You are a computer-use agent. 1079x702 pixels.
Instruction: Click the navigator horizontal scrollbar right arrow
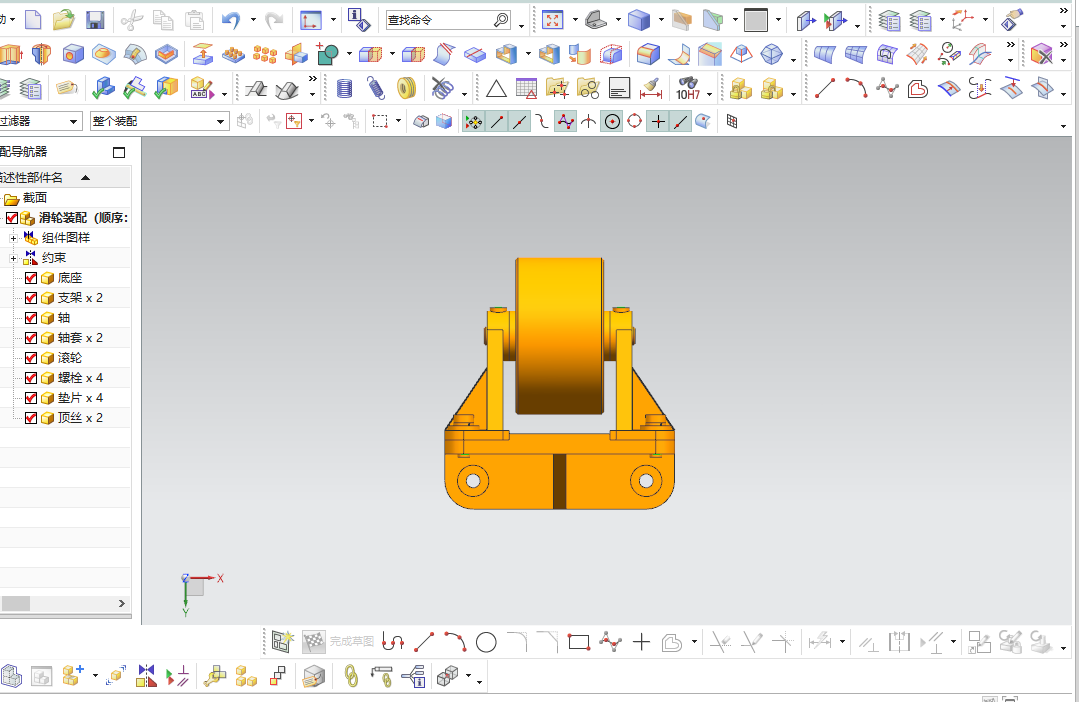tap(122, 604)
